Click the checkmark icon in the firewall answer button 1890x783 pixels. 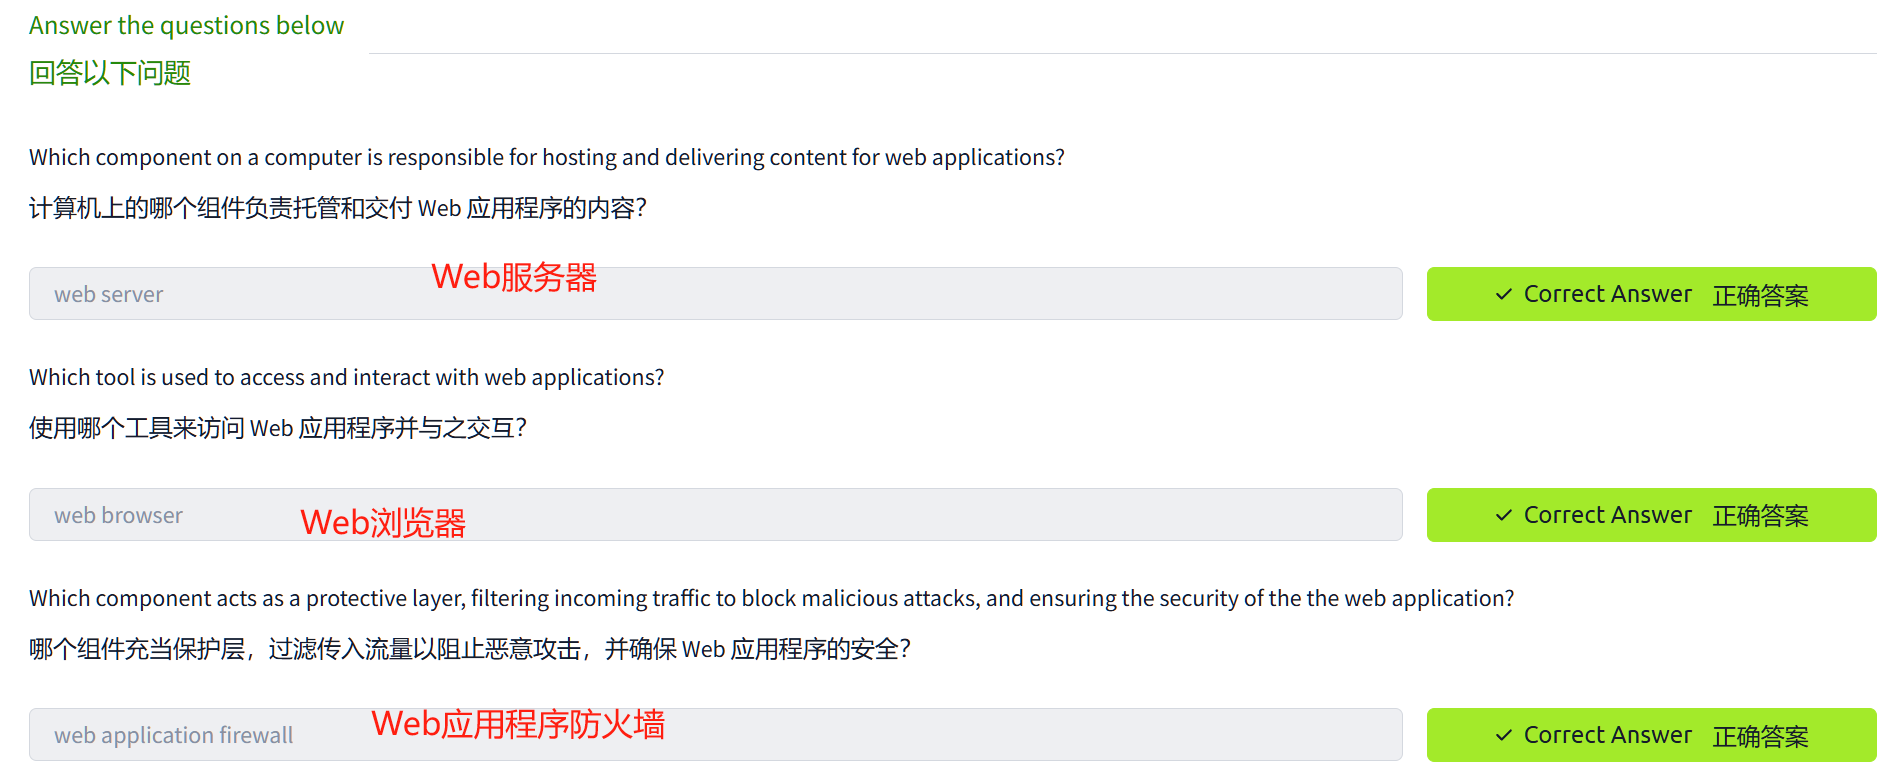coord(1503,736)
